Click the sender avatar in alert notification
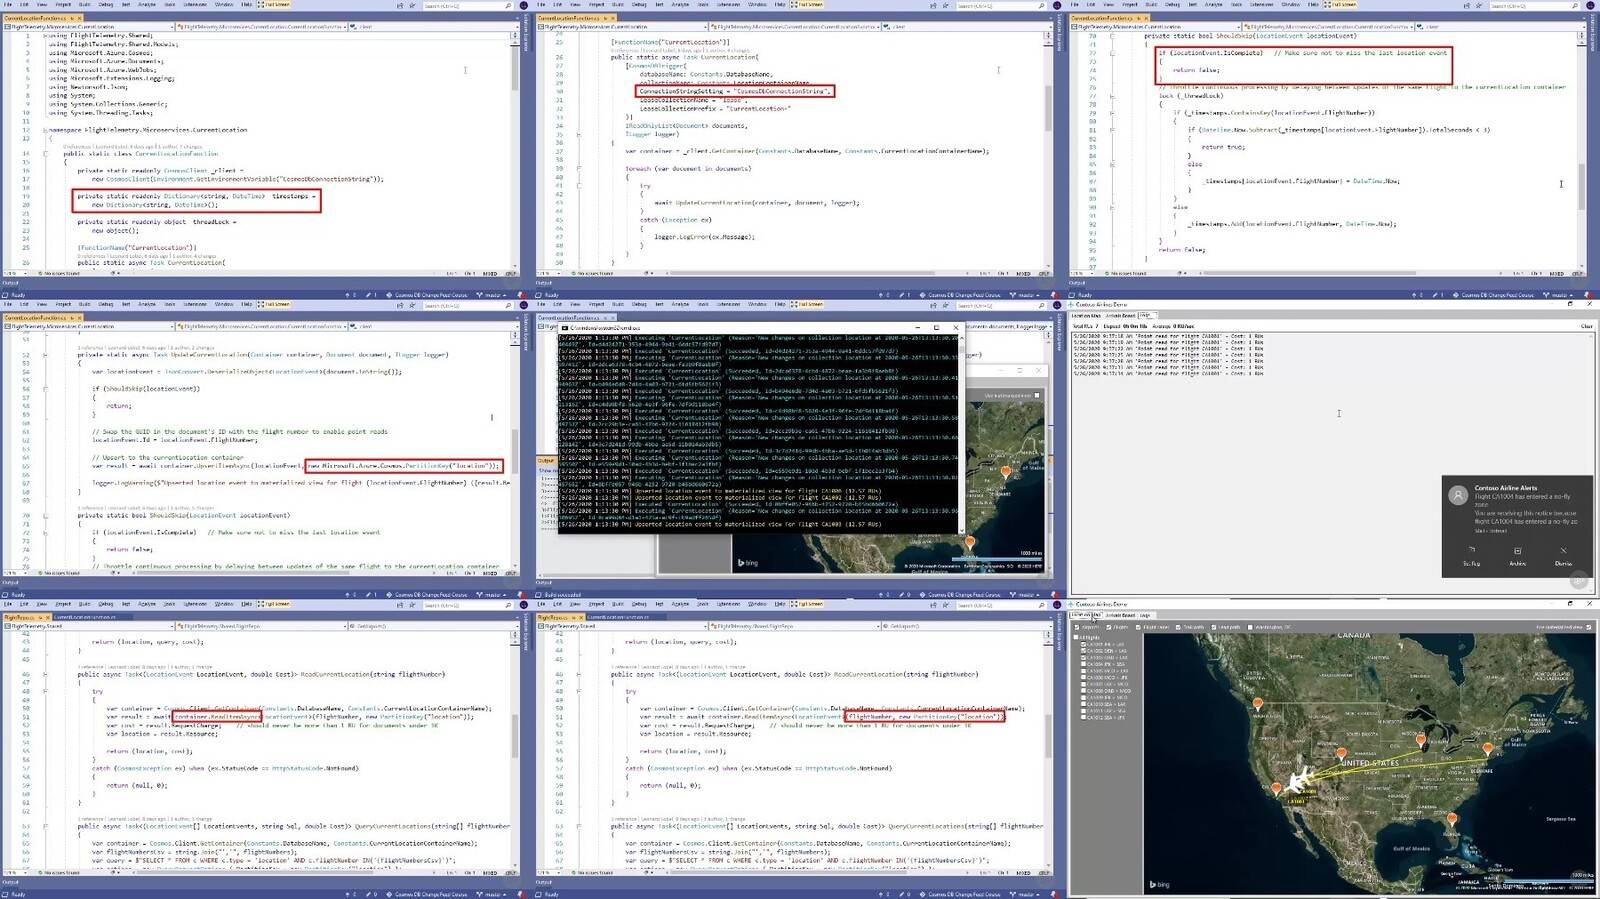The width and height of the screenshot is (1600, 899). [1459, 494]
